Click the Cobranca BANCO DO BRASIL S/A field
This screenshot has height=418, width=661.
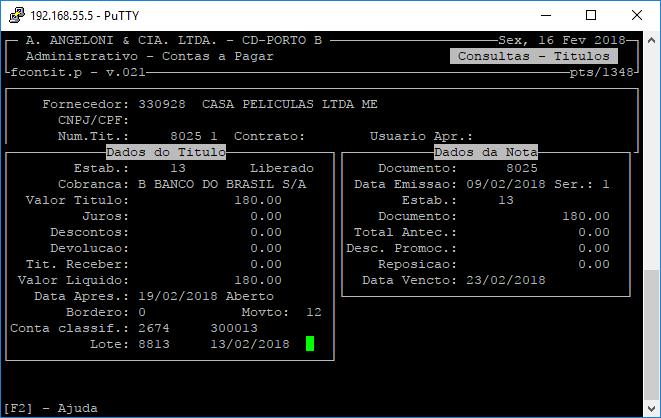point(222,184)
